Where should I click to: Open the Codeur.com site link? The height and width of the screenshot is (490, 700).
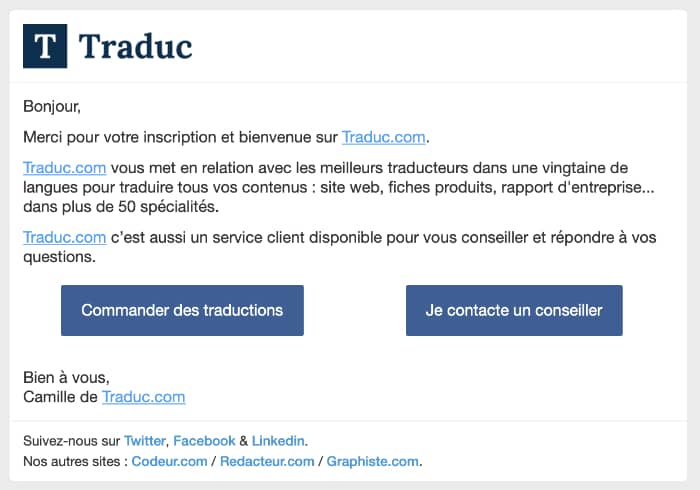[x=169, y=461]
